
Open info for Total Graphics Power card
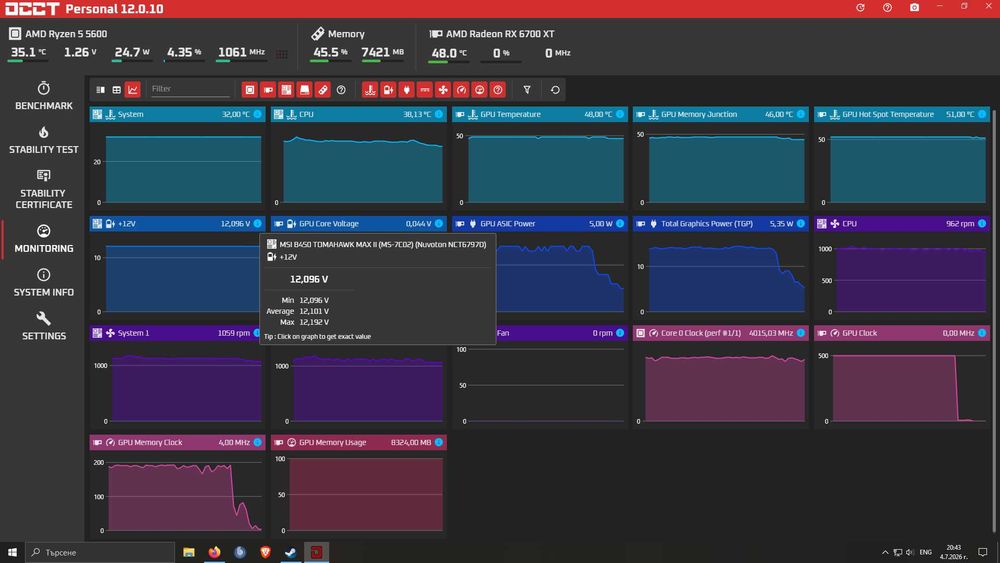tap(801, 224)
